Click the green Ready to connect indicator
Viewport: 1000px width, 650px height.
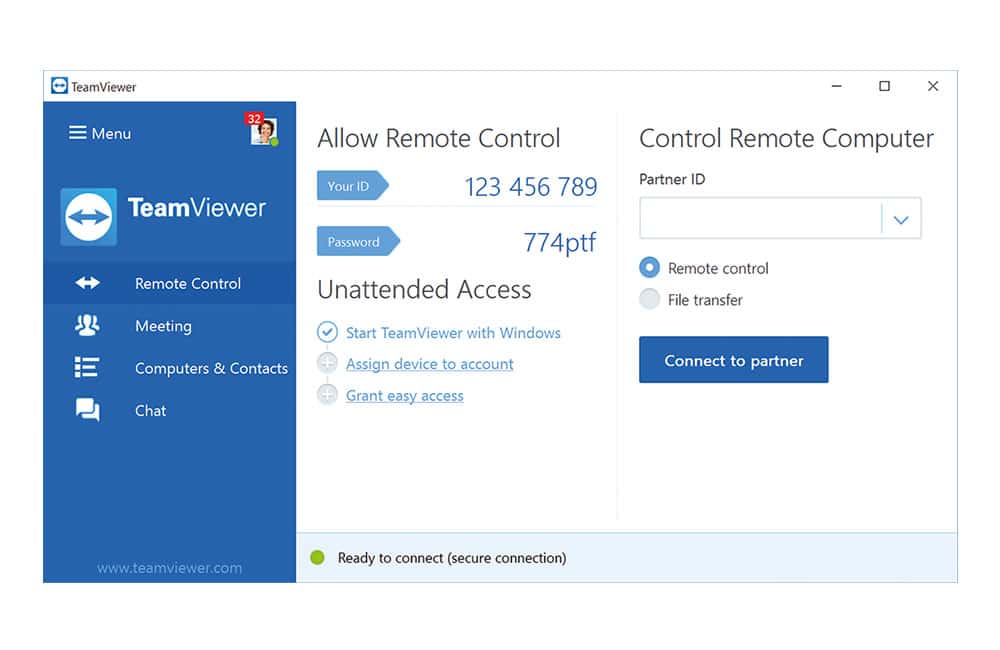tap(320, 558)
